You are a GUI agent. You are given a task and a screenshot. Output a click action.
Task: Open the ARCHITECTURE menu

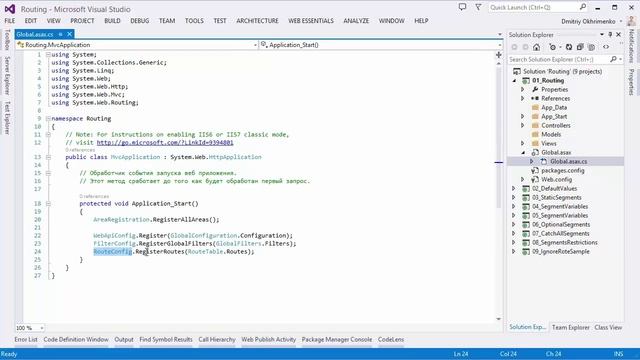click(257, 21)
